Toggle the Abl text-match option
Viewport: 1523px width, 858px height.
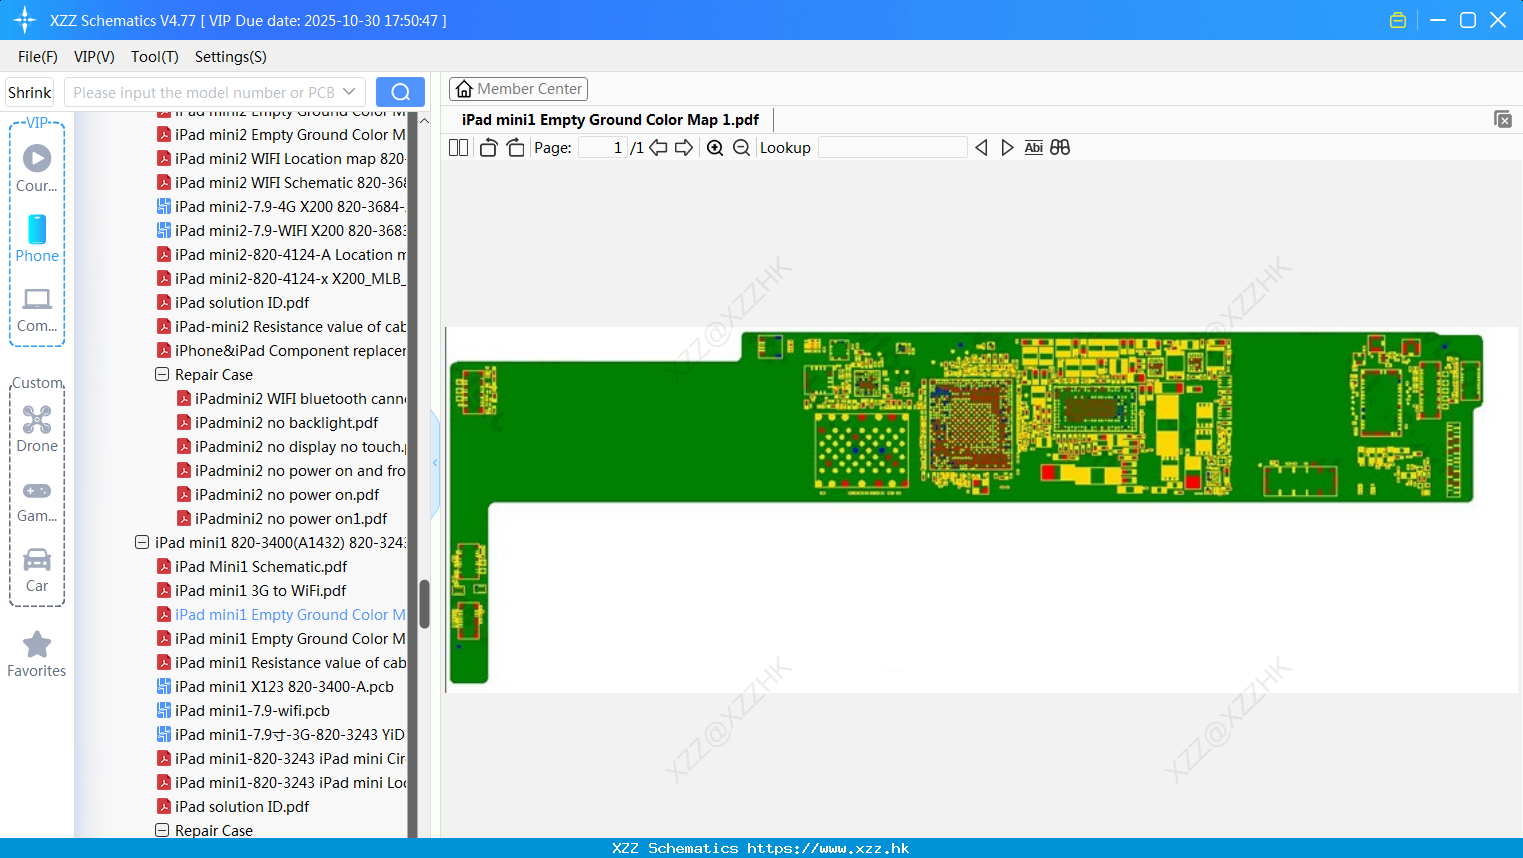1033,147
